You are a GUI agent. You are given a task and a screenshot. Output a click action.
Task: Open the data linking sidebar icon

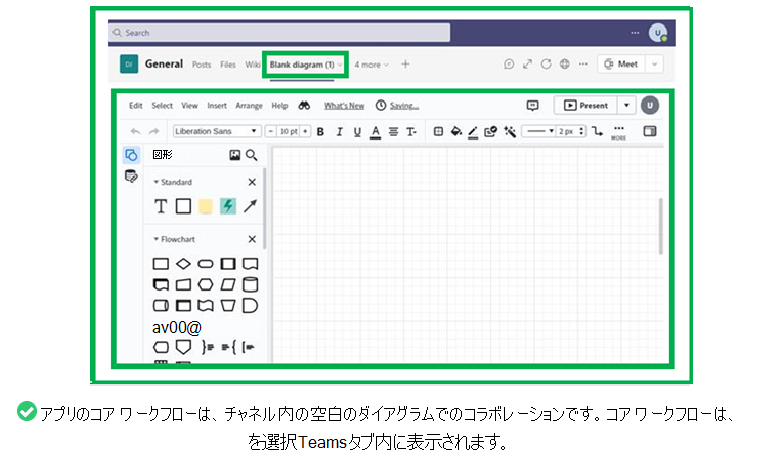tap(131, 176)
